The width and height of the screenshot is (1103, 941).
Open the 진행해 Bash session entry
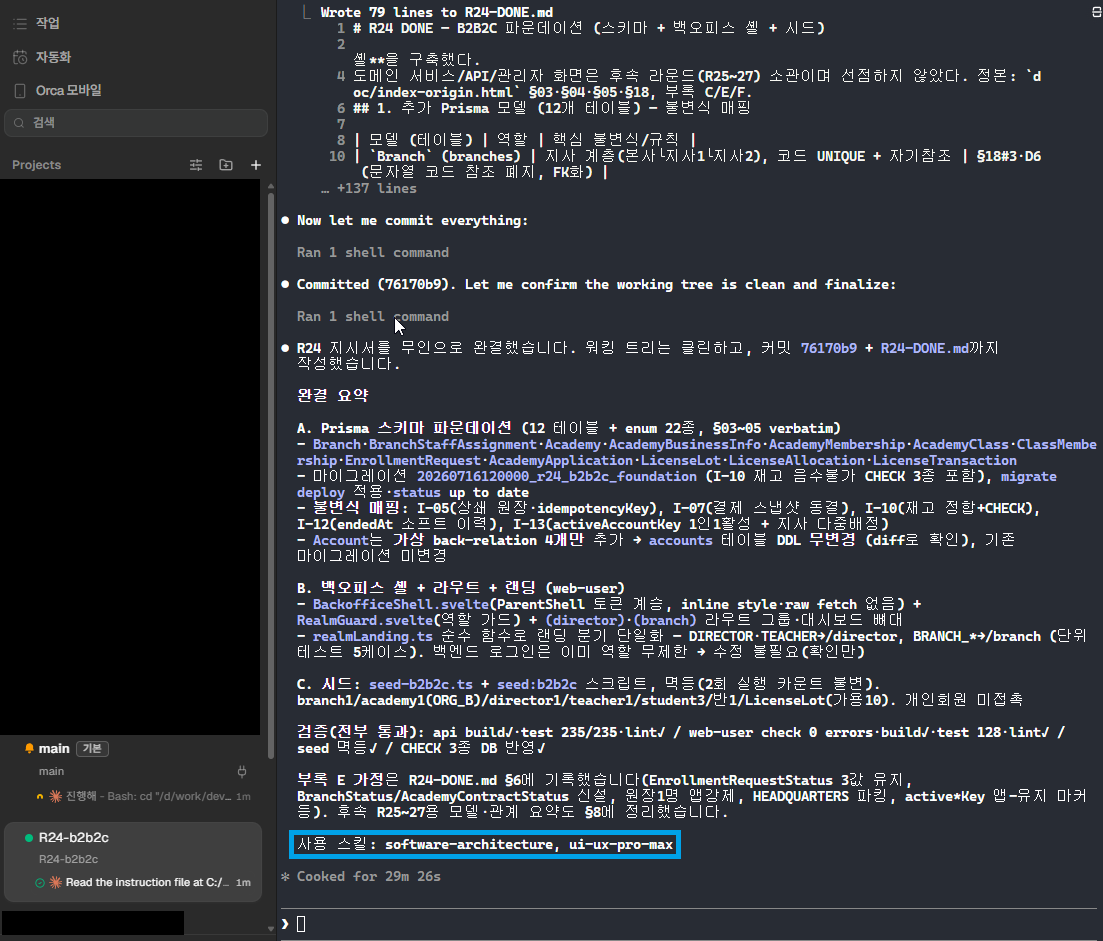click(144, 796)
